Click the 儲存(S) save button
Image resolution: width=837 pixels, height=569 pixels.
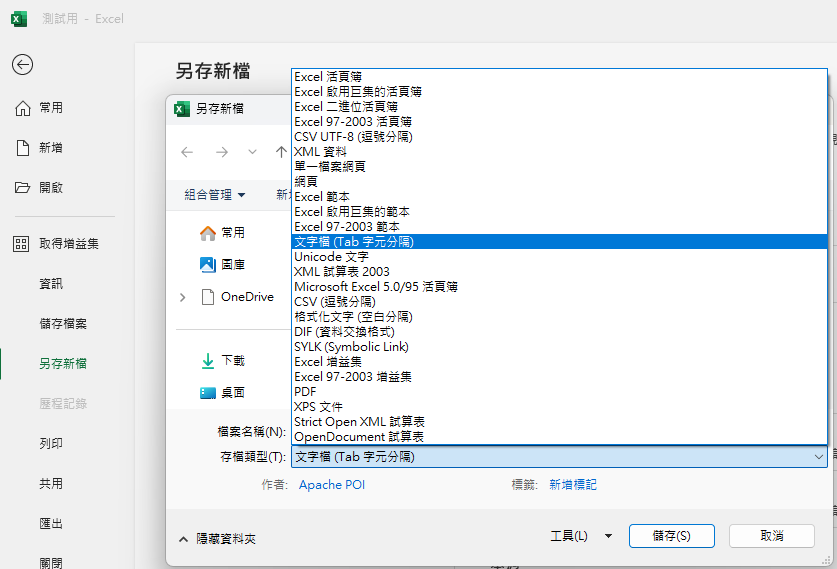pyautogui.click(x=672, y=536)
